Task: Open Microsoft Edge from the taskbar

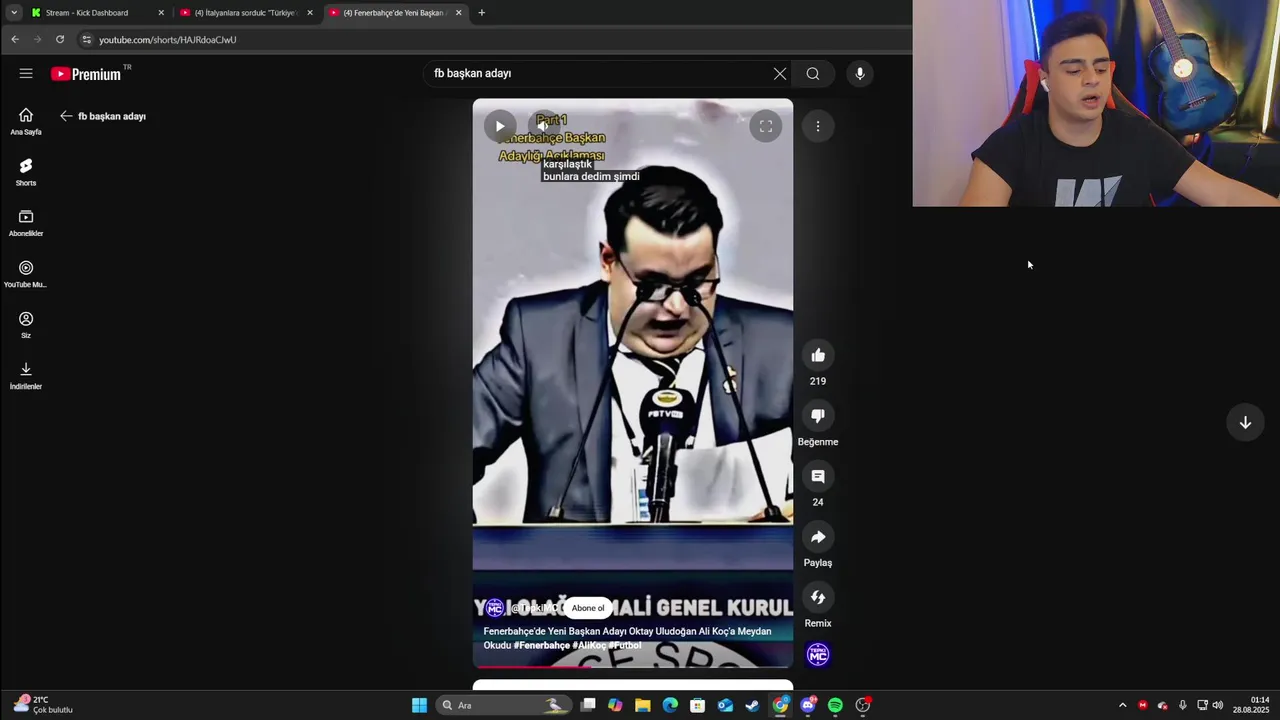Action: coord(670,705)
